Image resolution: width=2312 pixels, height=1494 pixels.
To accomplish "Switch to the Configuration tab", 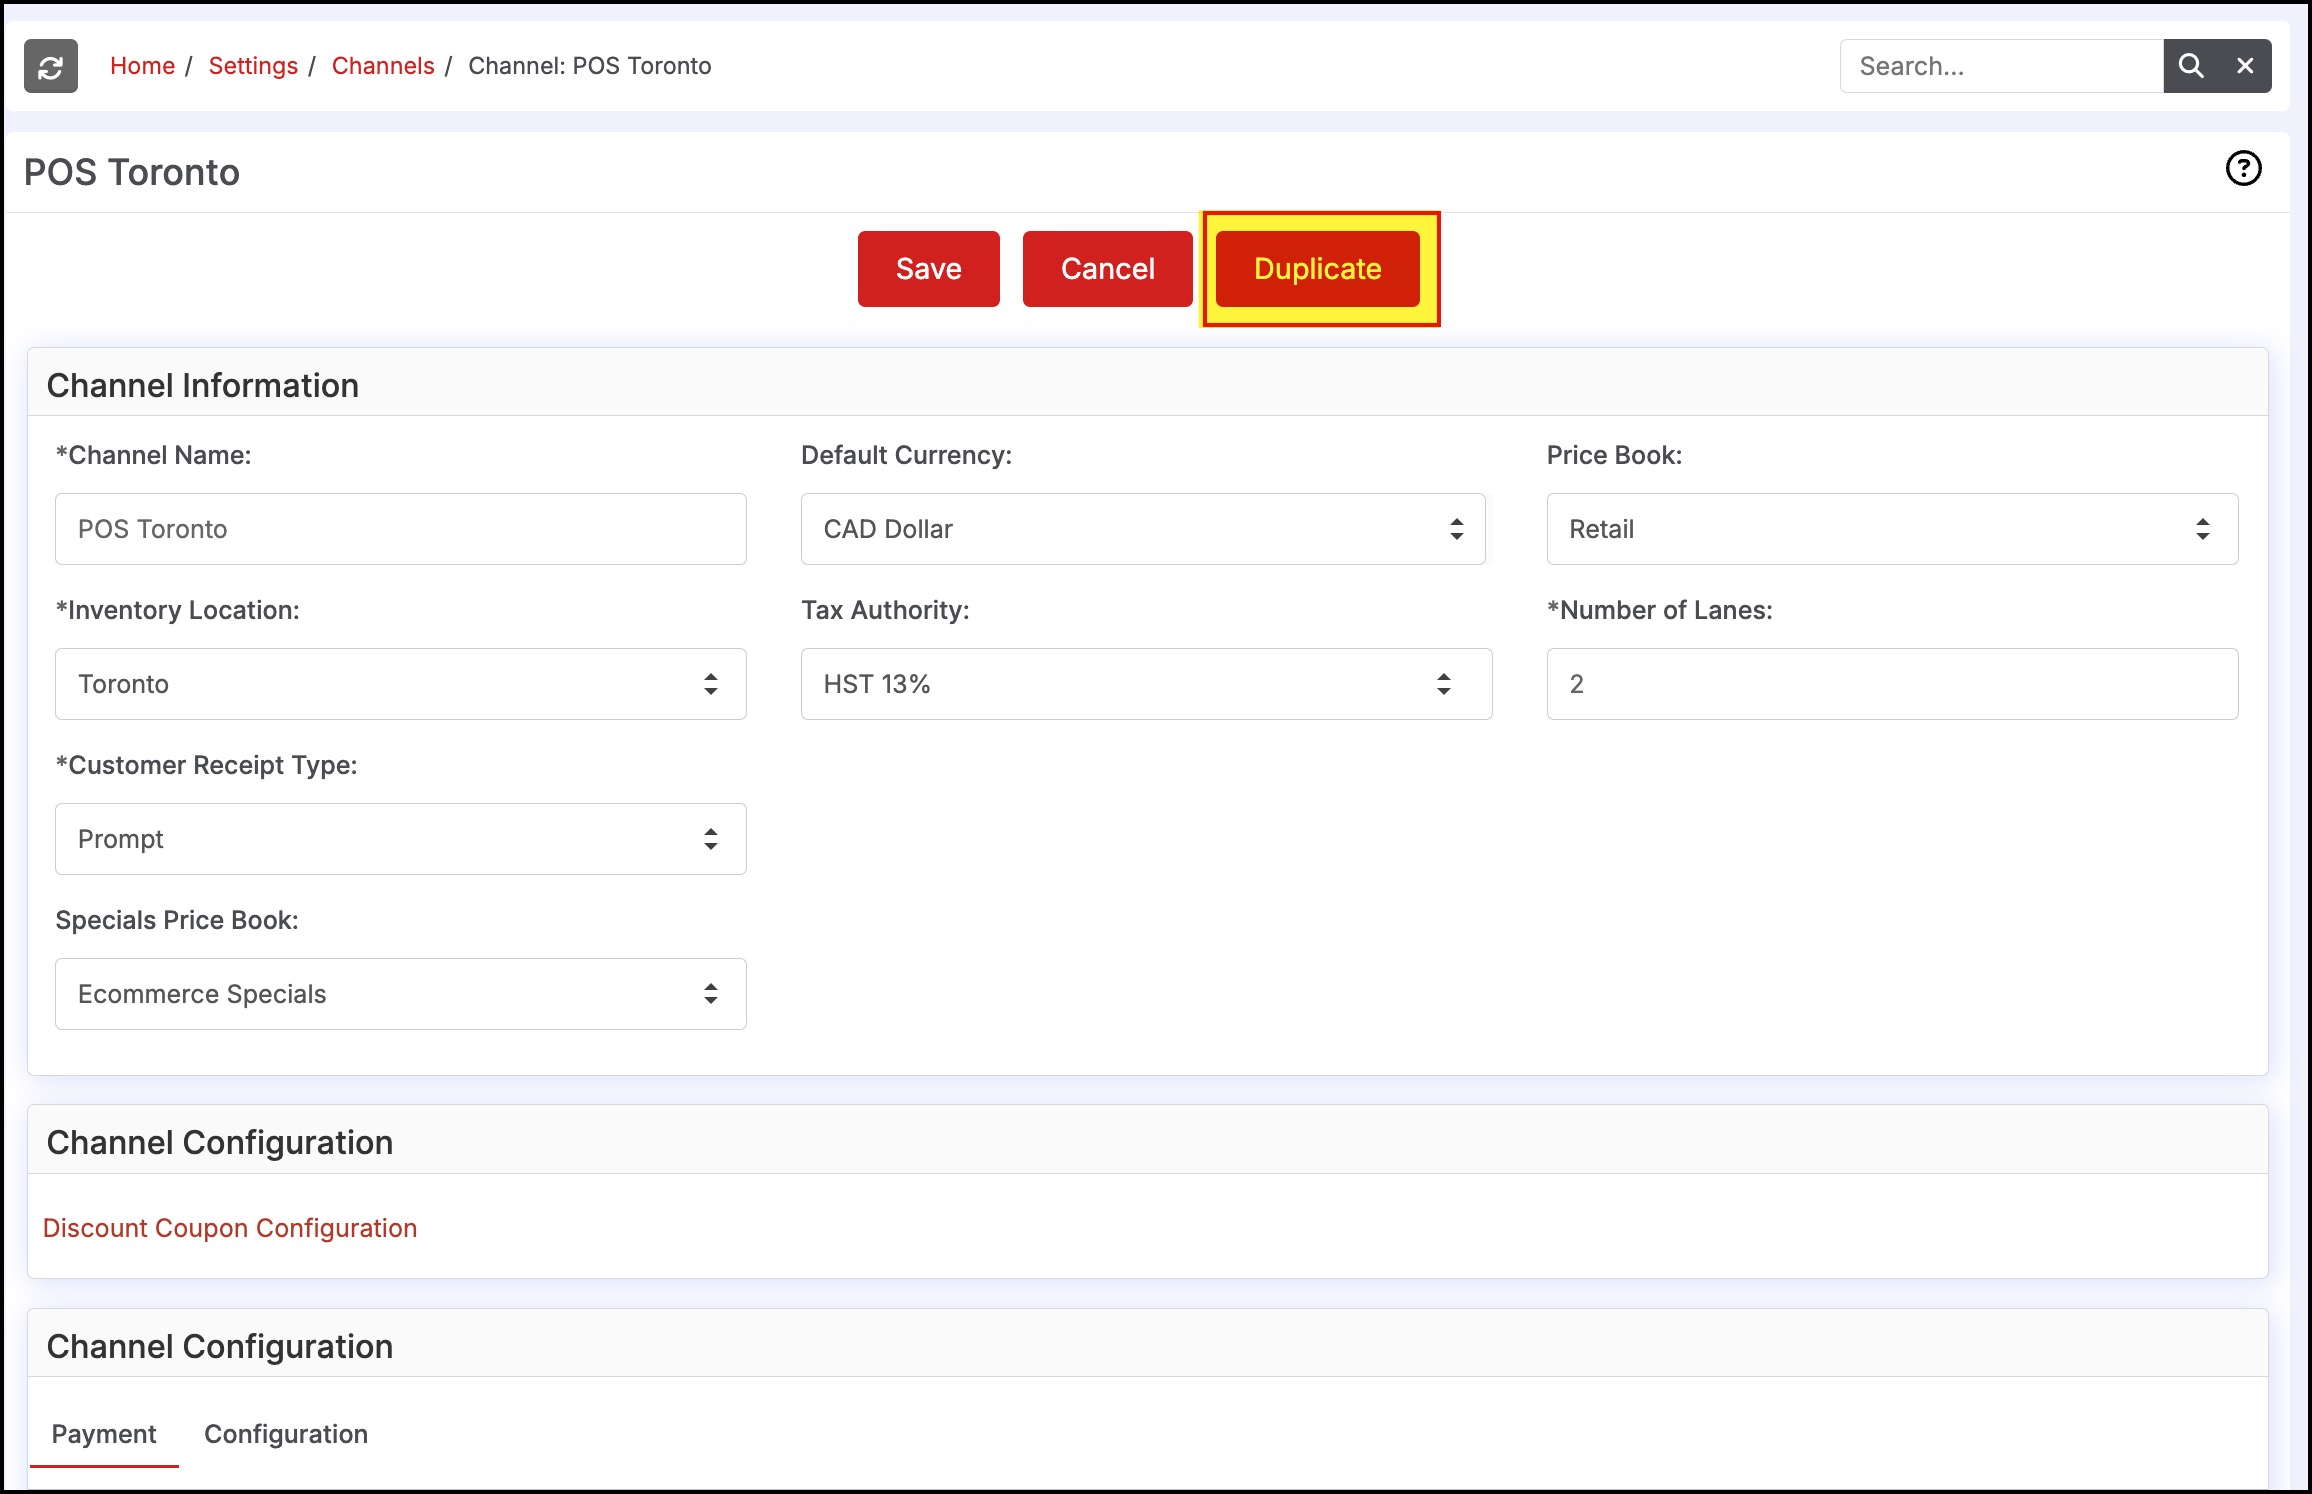I will (286, 1434).
